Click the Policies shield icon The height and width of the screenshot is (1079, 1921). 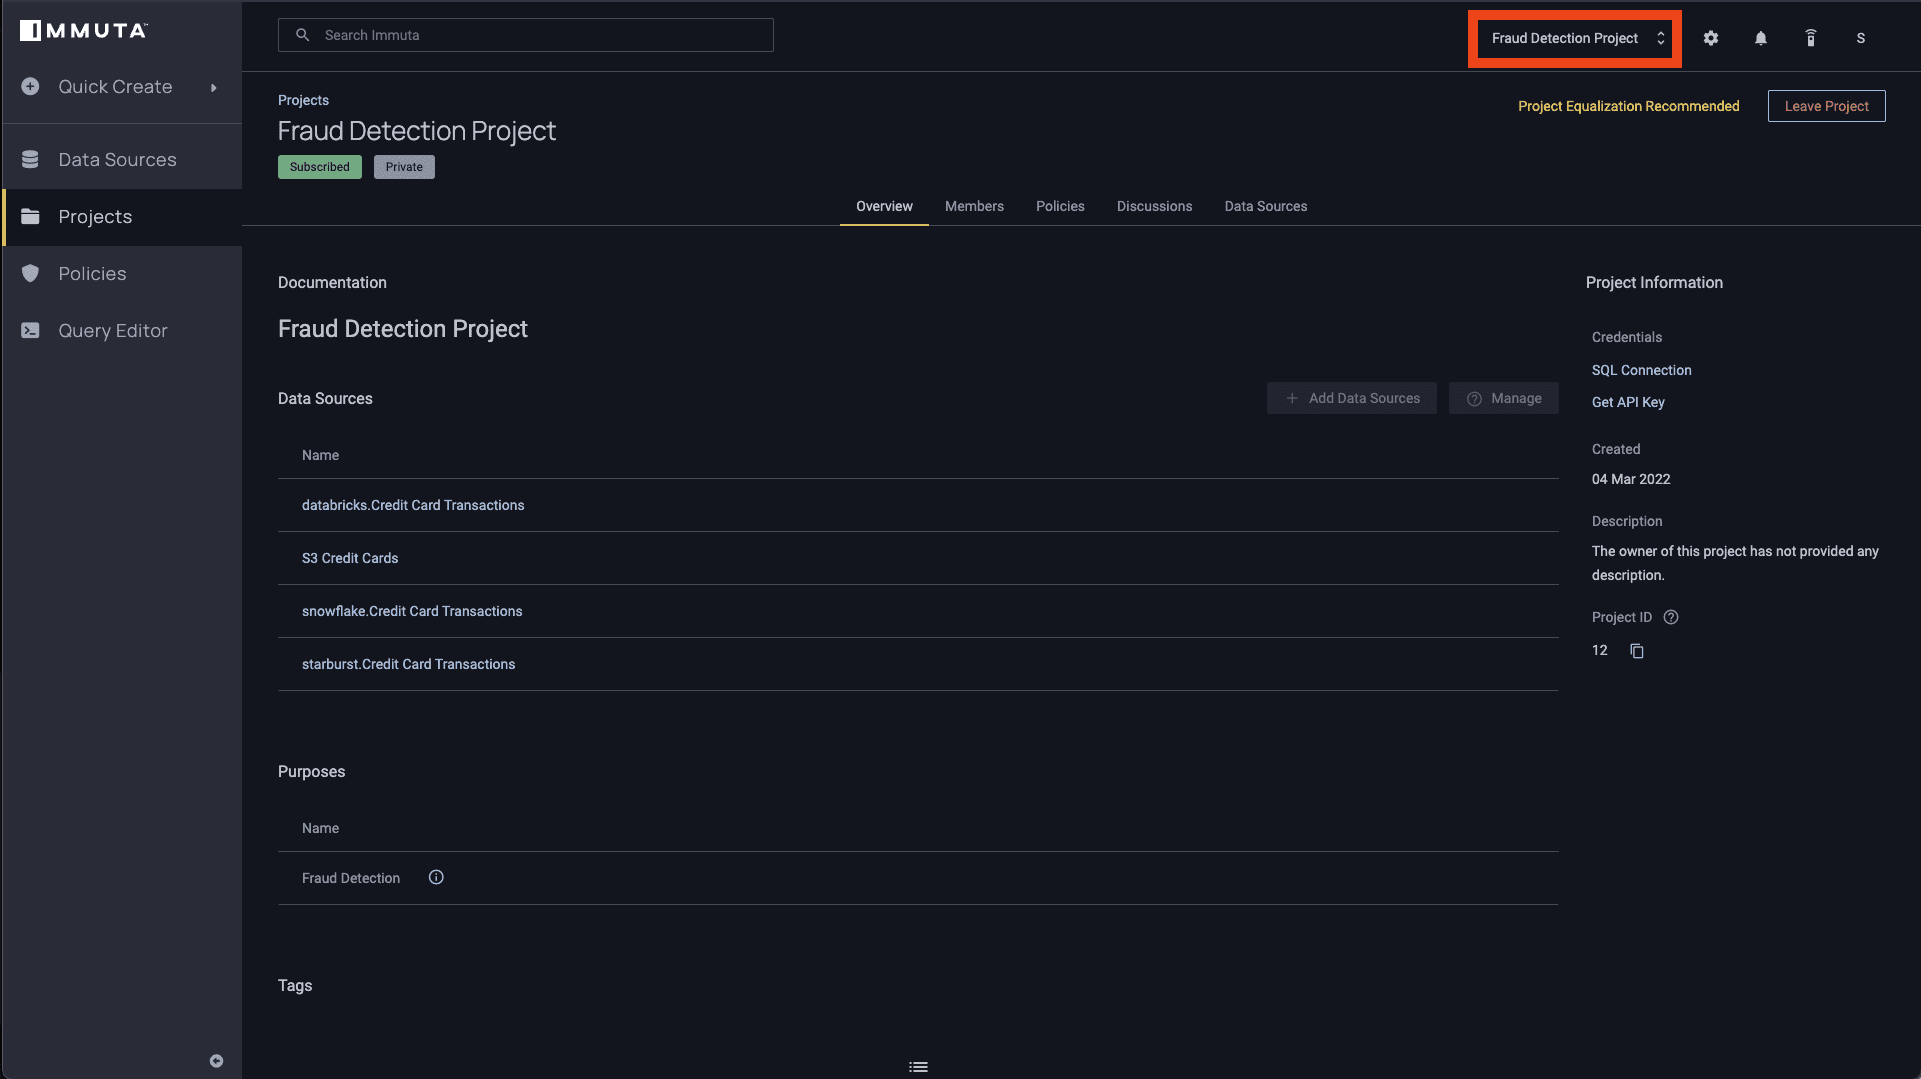(x=31, y=274)
